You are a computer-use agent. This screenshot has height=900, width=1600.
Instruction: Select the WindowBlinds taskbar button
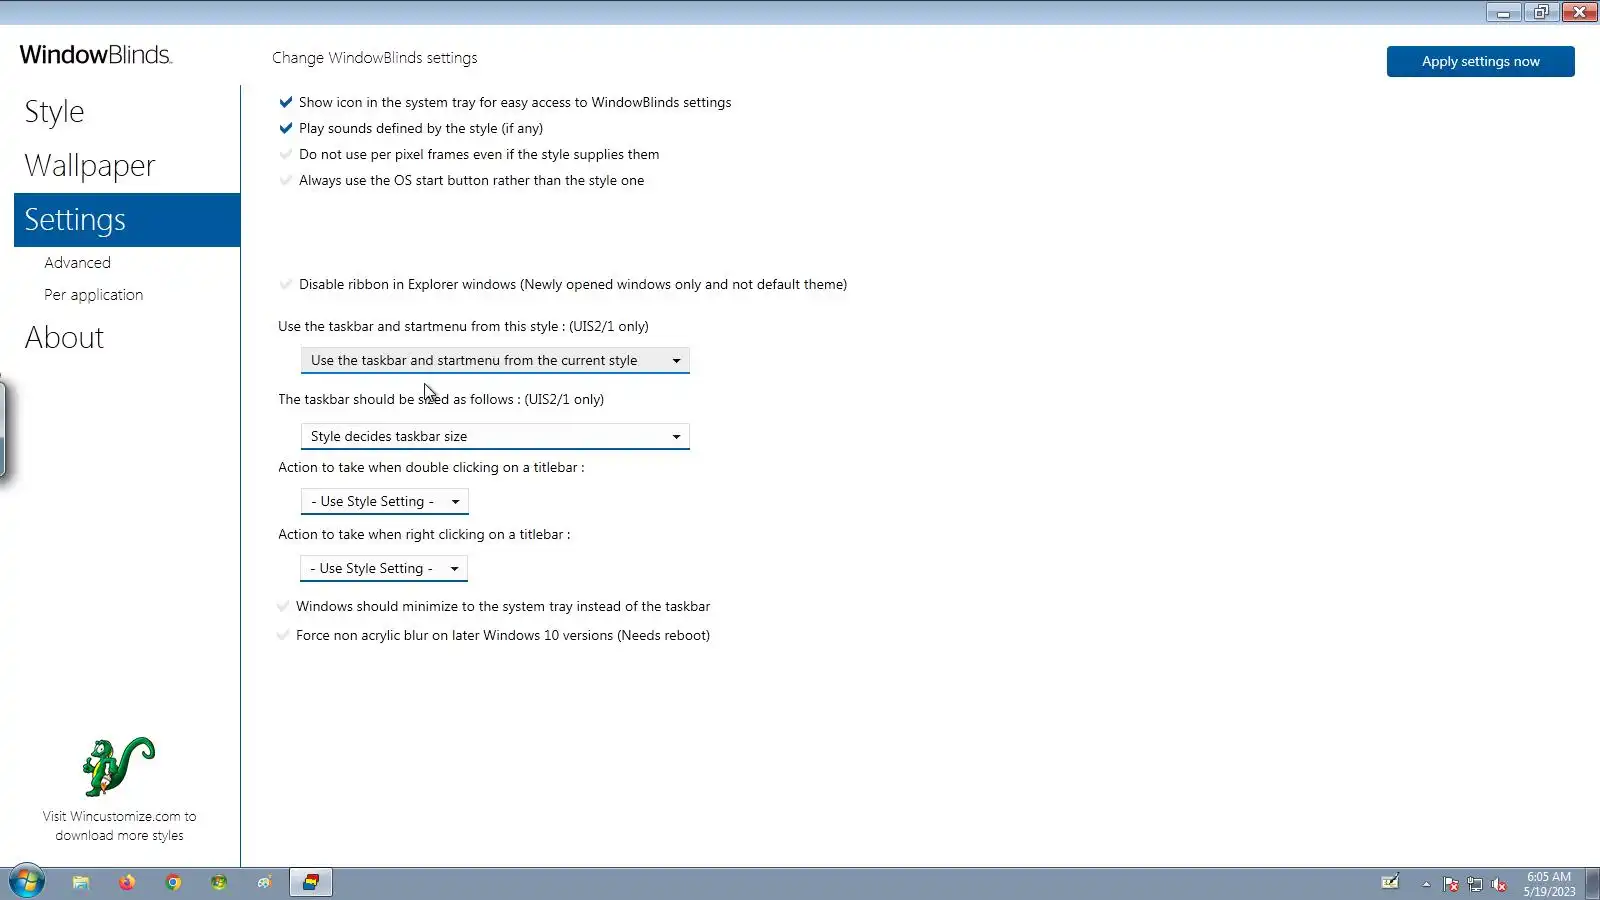click(x=311, y=882)
